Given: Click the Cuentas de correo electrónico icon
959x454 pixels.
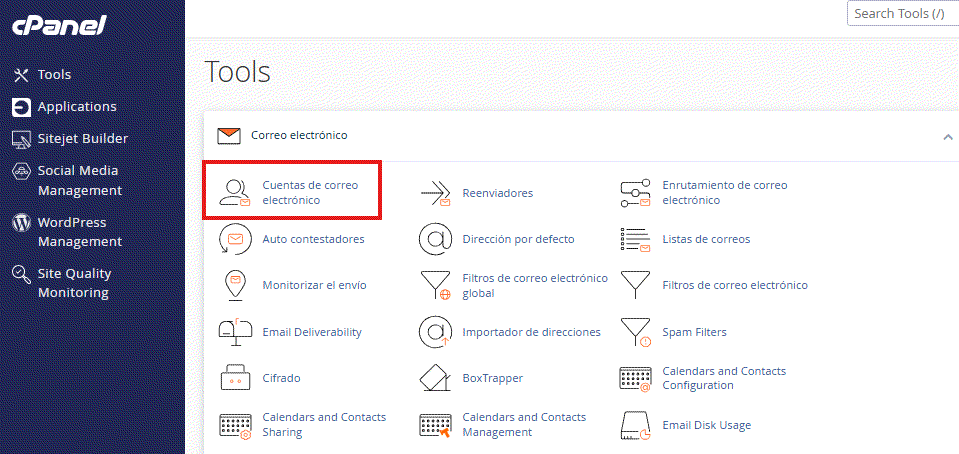Looking at the screenshot, I should pos(235,192).
